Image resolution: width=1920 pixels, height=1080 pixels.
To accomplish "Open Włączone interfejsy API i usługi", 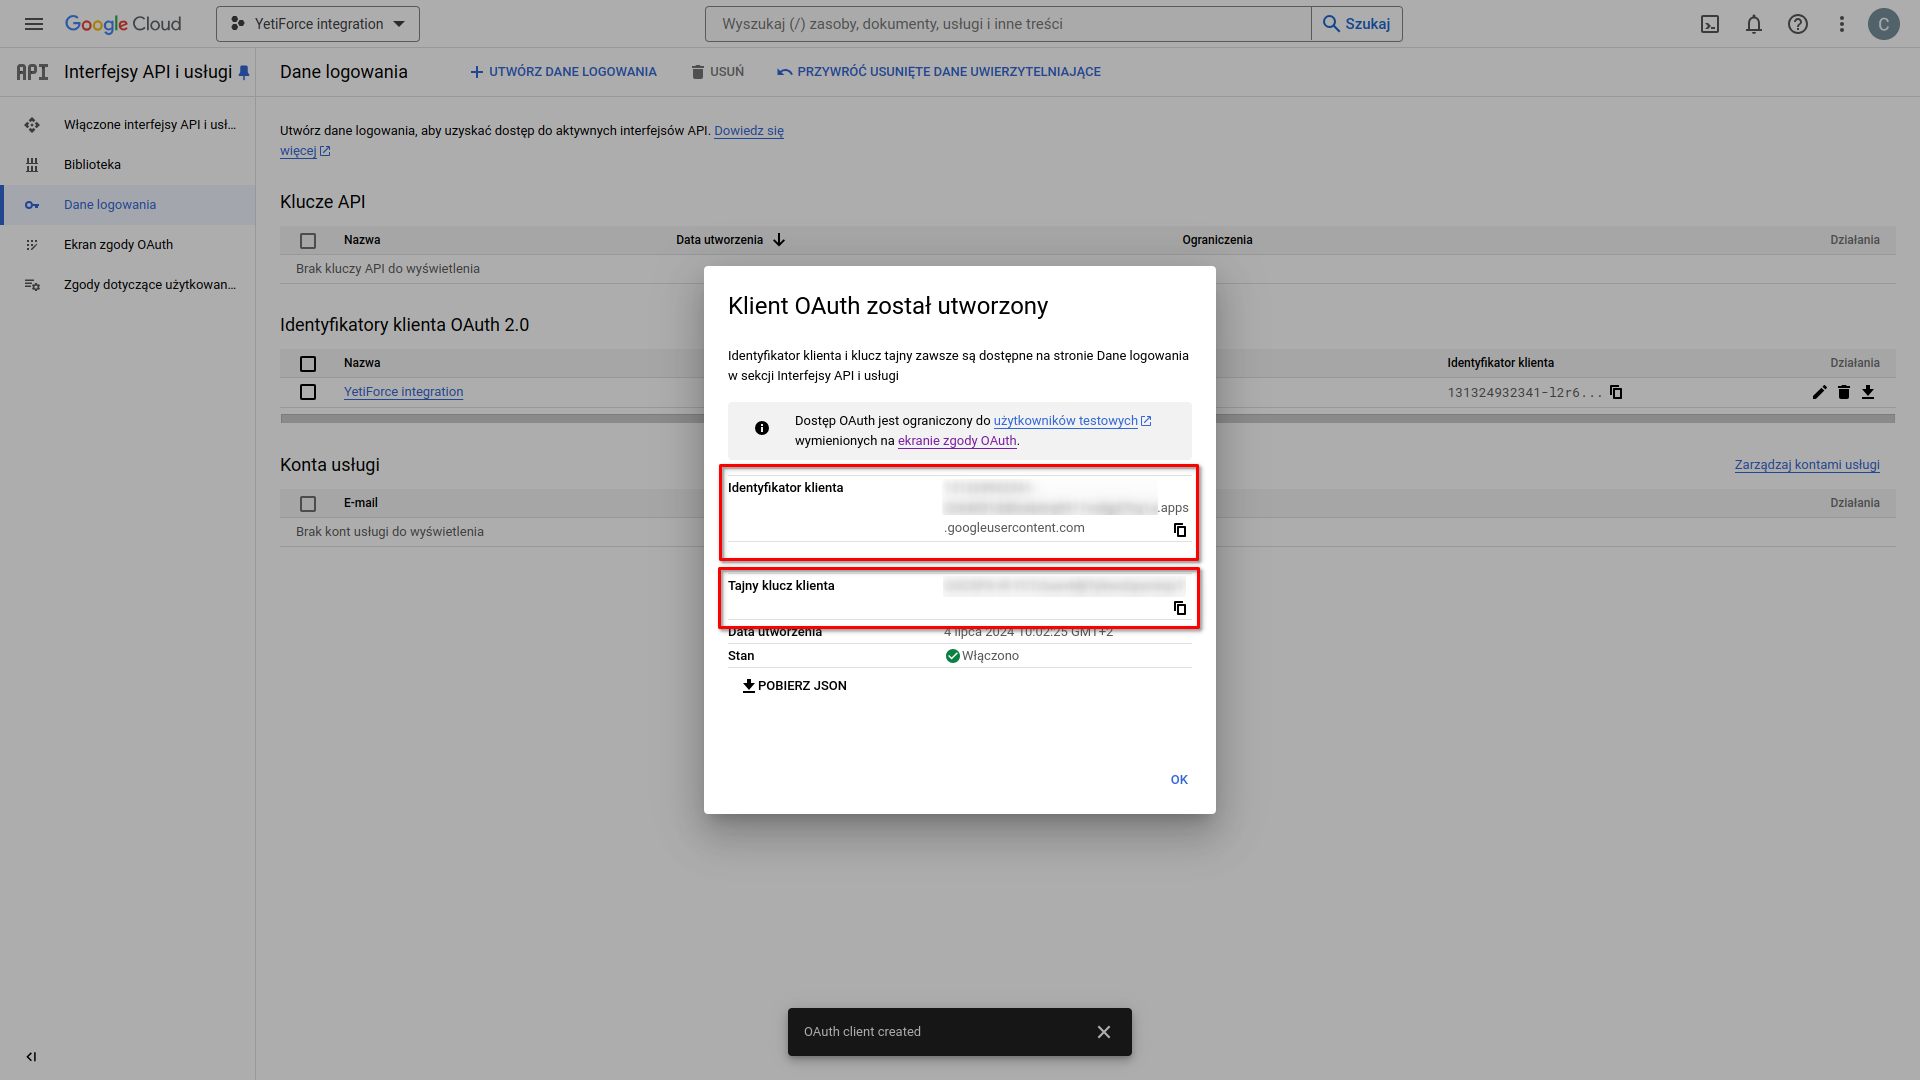I will (x=128, y=125).
